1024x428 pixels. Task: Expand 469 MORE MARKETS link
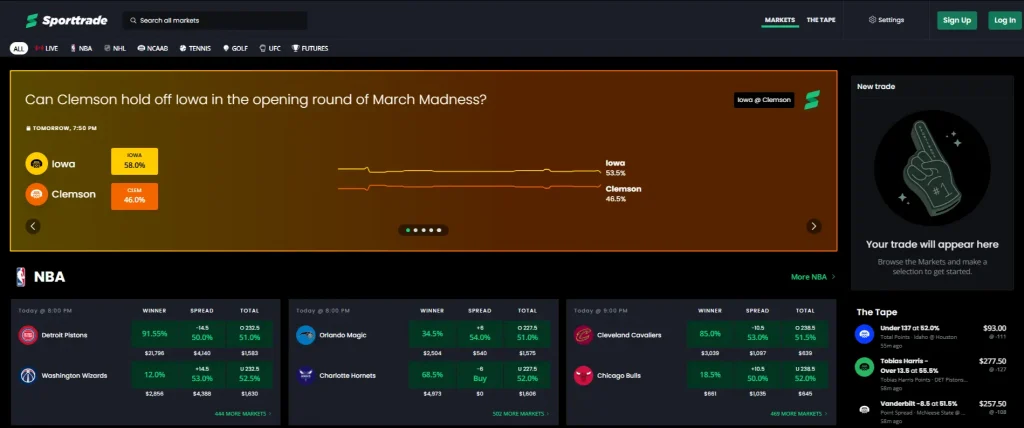point(799,414)
